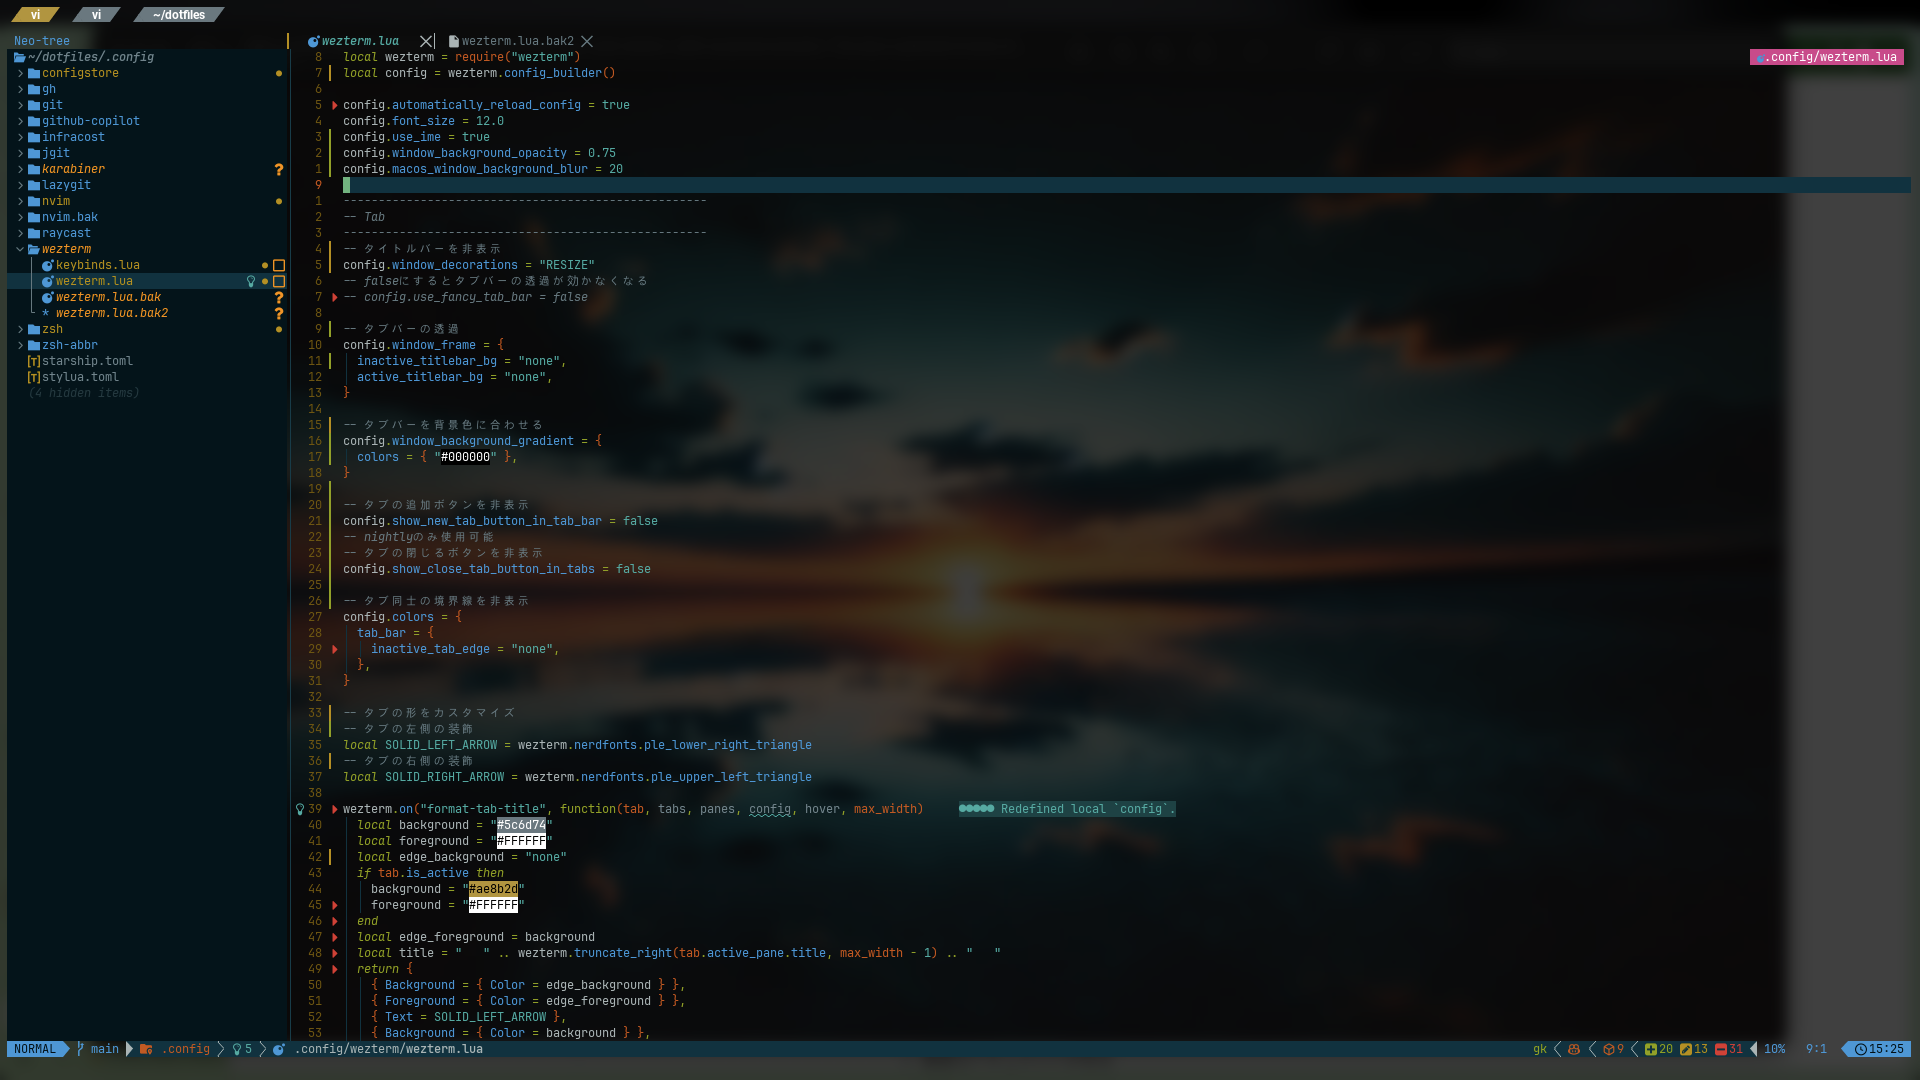Click the red marker on automatically_reload_config line

click(x=335, y=105)
